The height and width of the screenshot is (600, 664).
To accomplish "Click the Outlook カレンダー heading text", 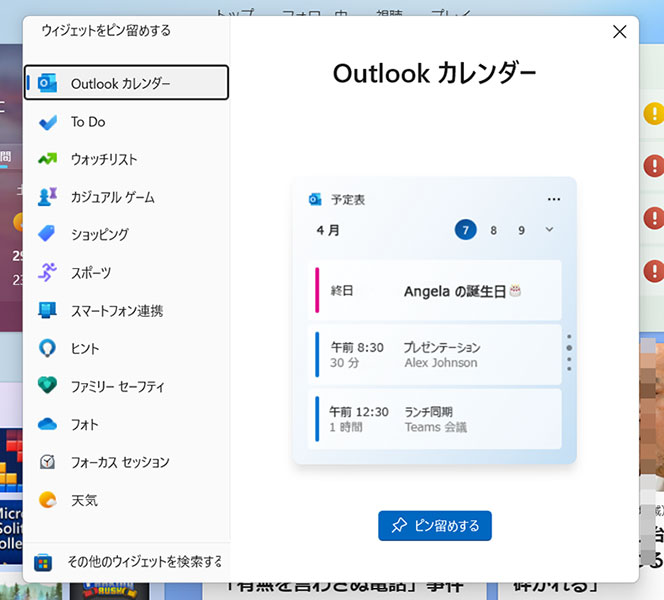I will pos(434,73).
